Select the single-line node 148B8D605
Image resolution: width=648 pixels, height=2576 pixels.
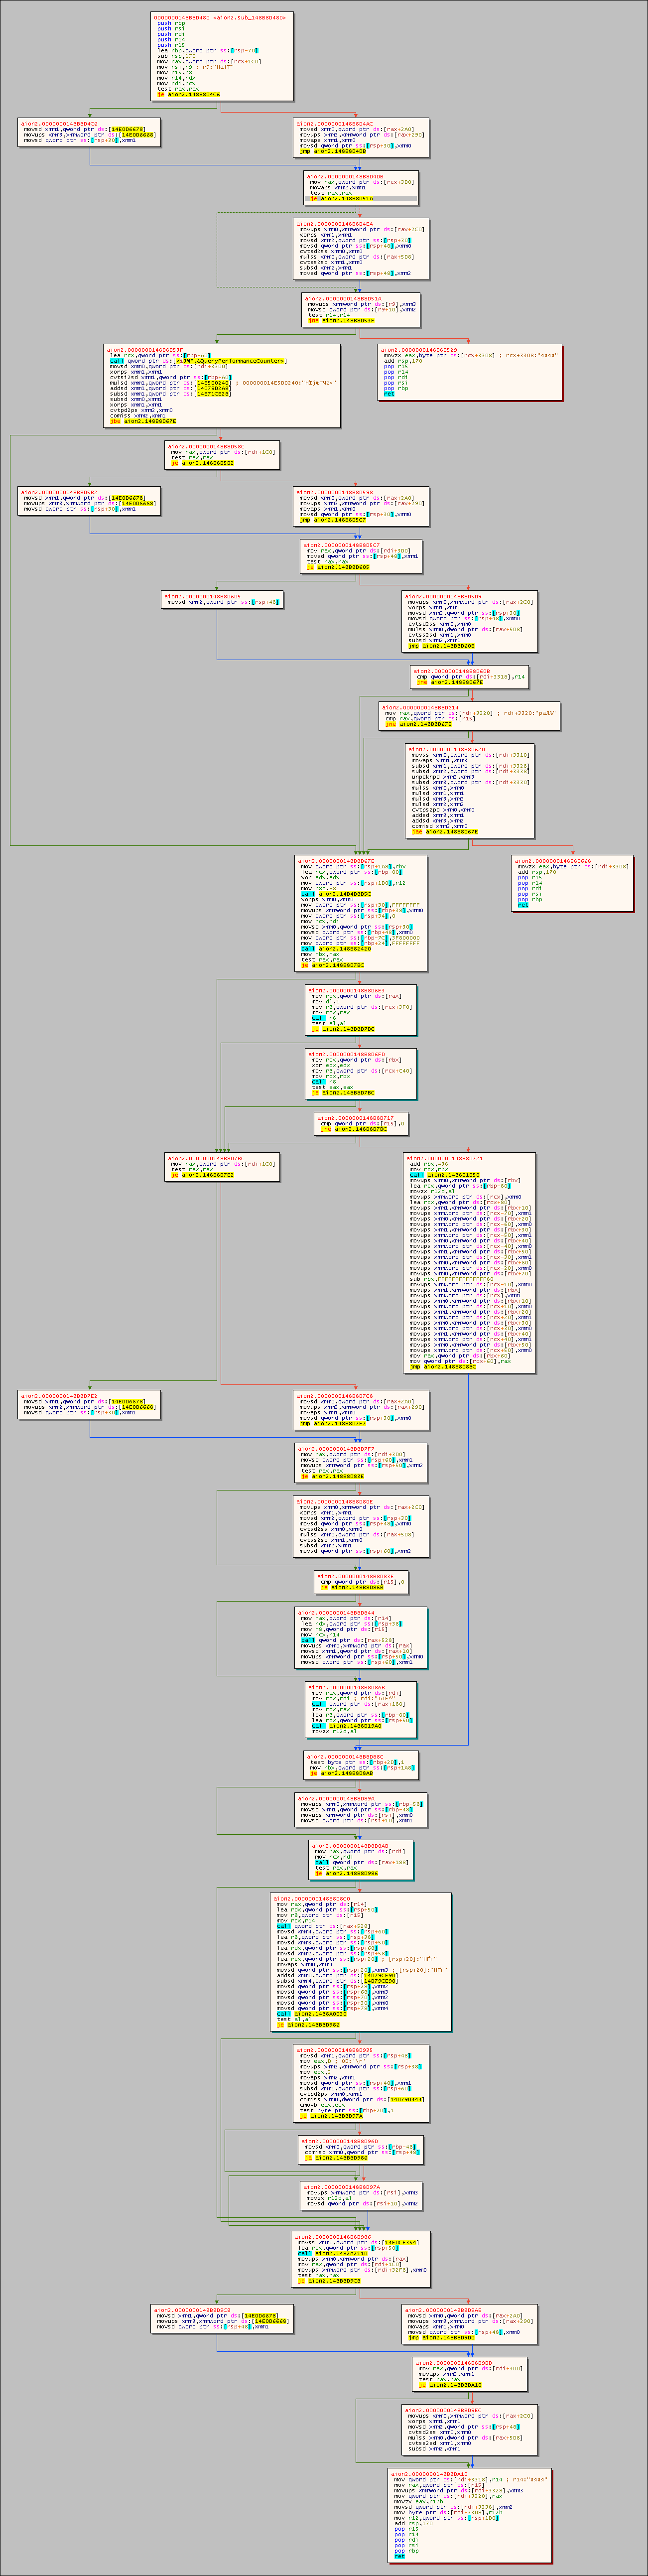pos(222,599)
